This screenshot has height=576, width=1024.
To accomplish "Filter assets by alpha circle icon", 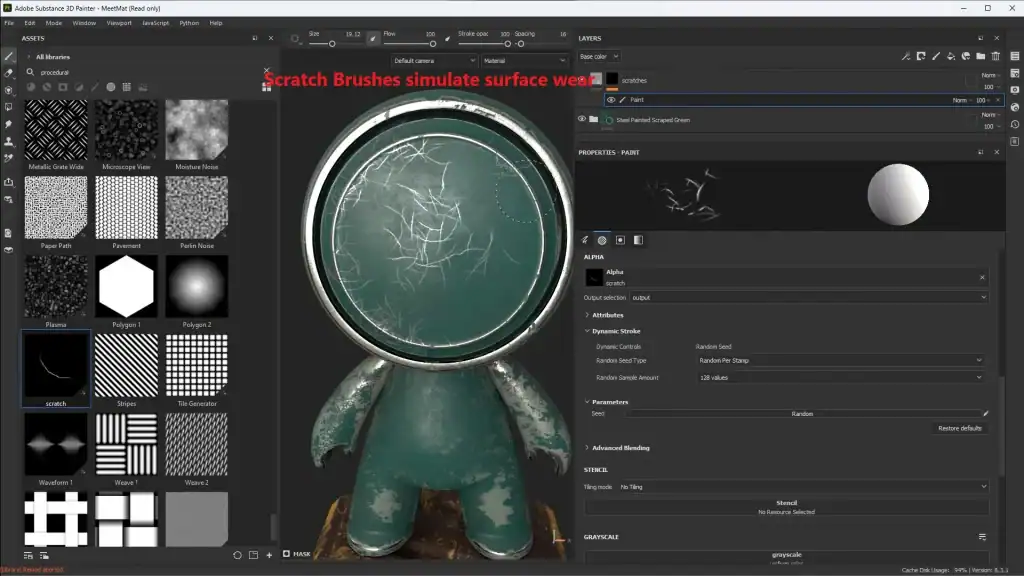I will (111, 87).
